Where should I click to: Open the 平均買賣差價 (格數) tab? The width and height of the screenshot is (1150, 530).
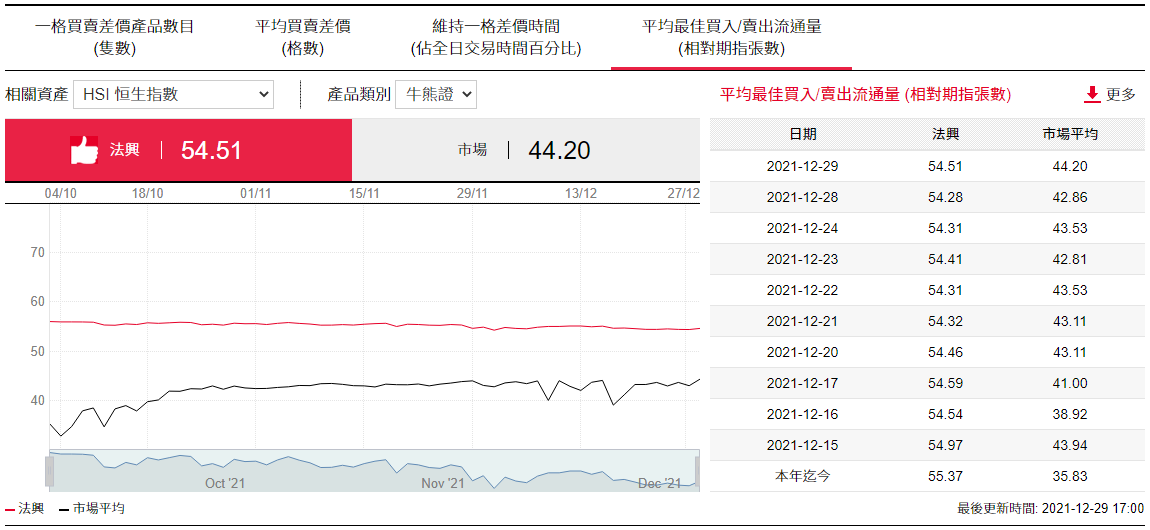click(303, 37)
